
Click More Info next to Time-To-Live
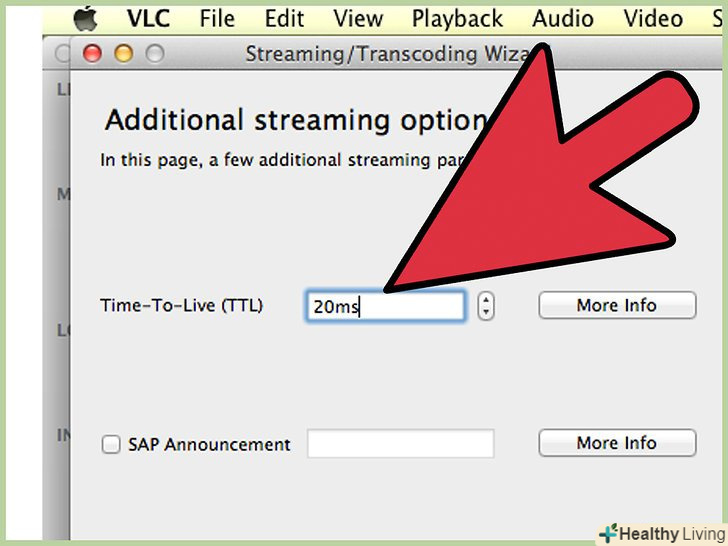(617, 305)
